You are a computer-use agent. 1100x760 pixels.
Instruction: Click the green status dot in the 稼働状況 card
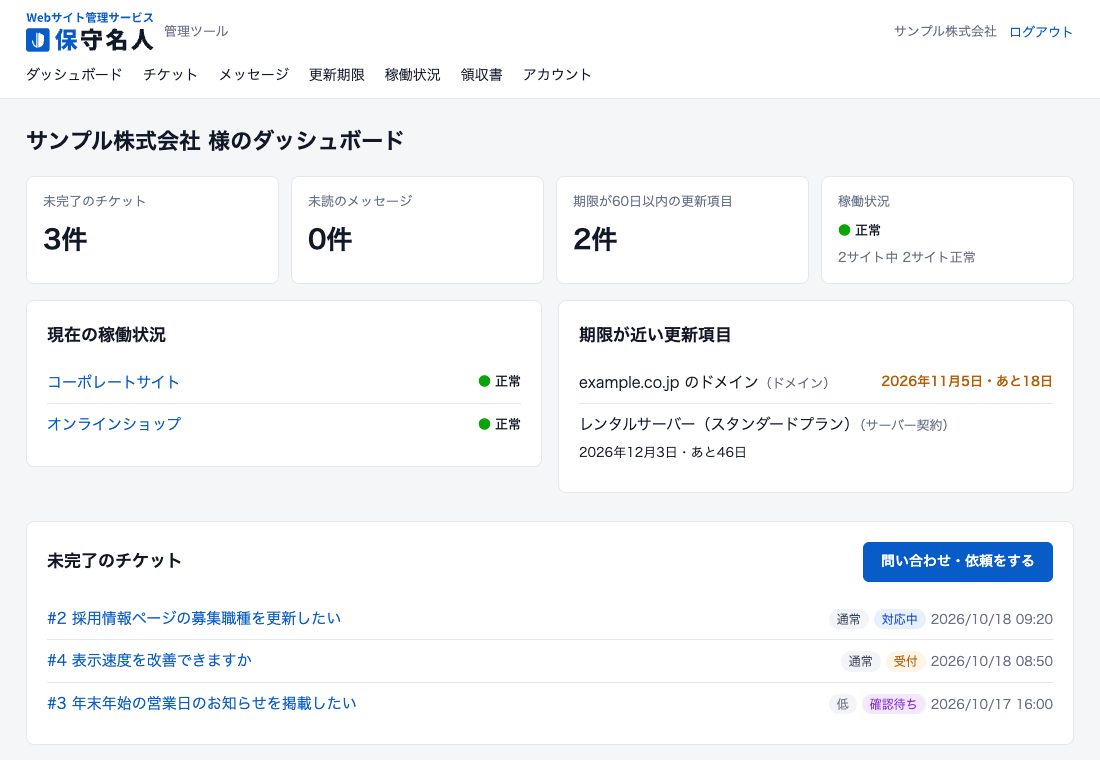[x=845, y=230]
